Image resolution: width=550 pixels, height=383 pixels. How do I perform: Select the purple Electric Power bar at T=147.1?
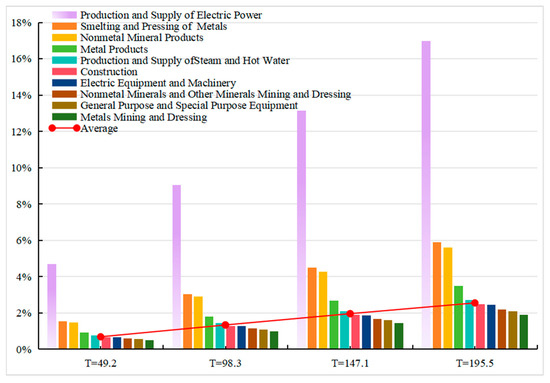click(301, 229)
